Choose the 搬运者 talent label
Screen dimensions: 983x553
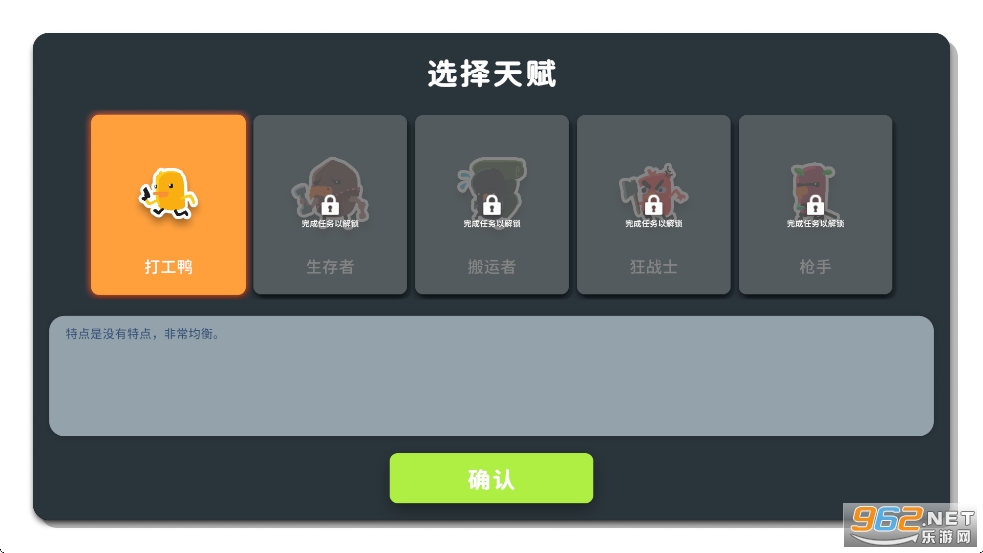(492, 266)
